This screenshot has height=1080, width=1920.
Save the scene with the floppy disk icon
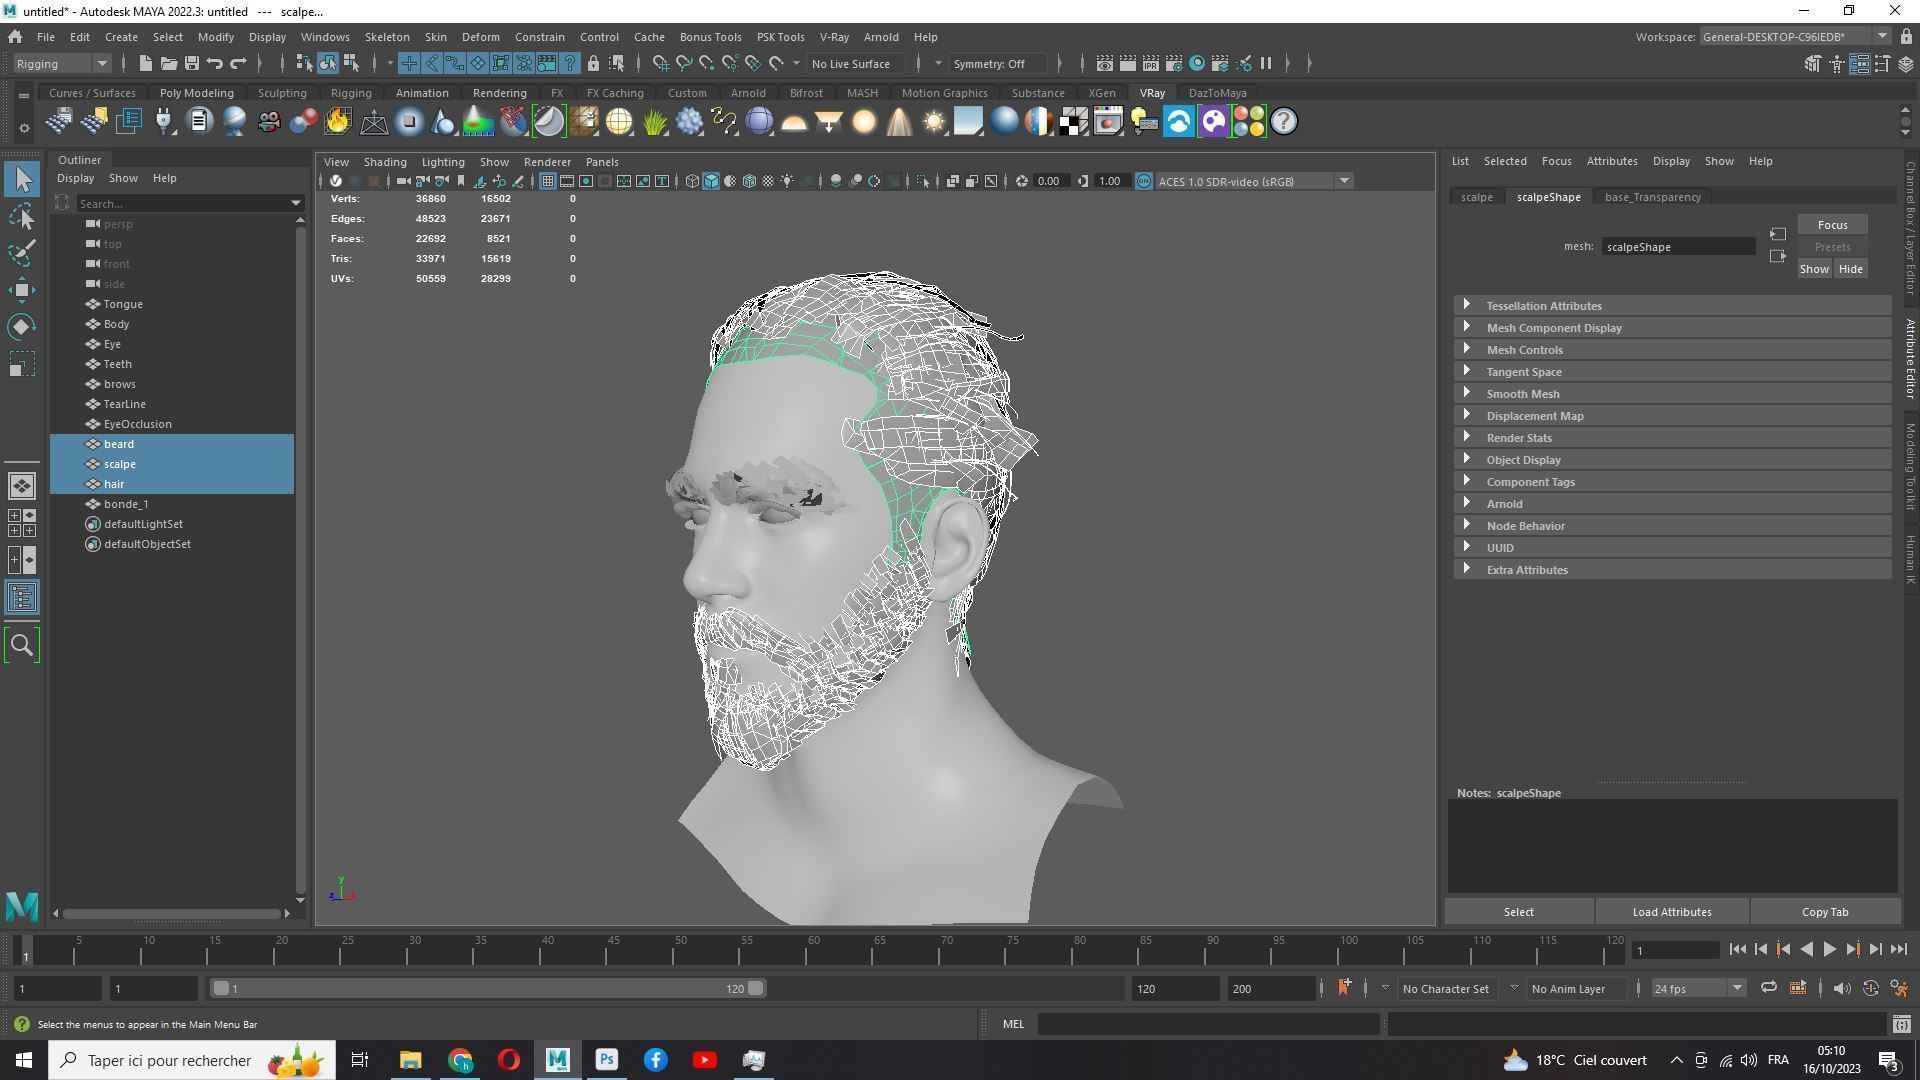191,64
